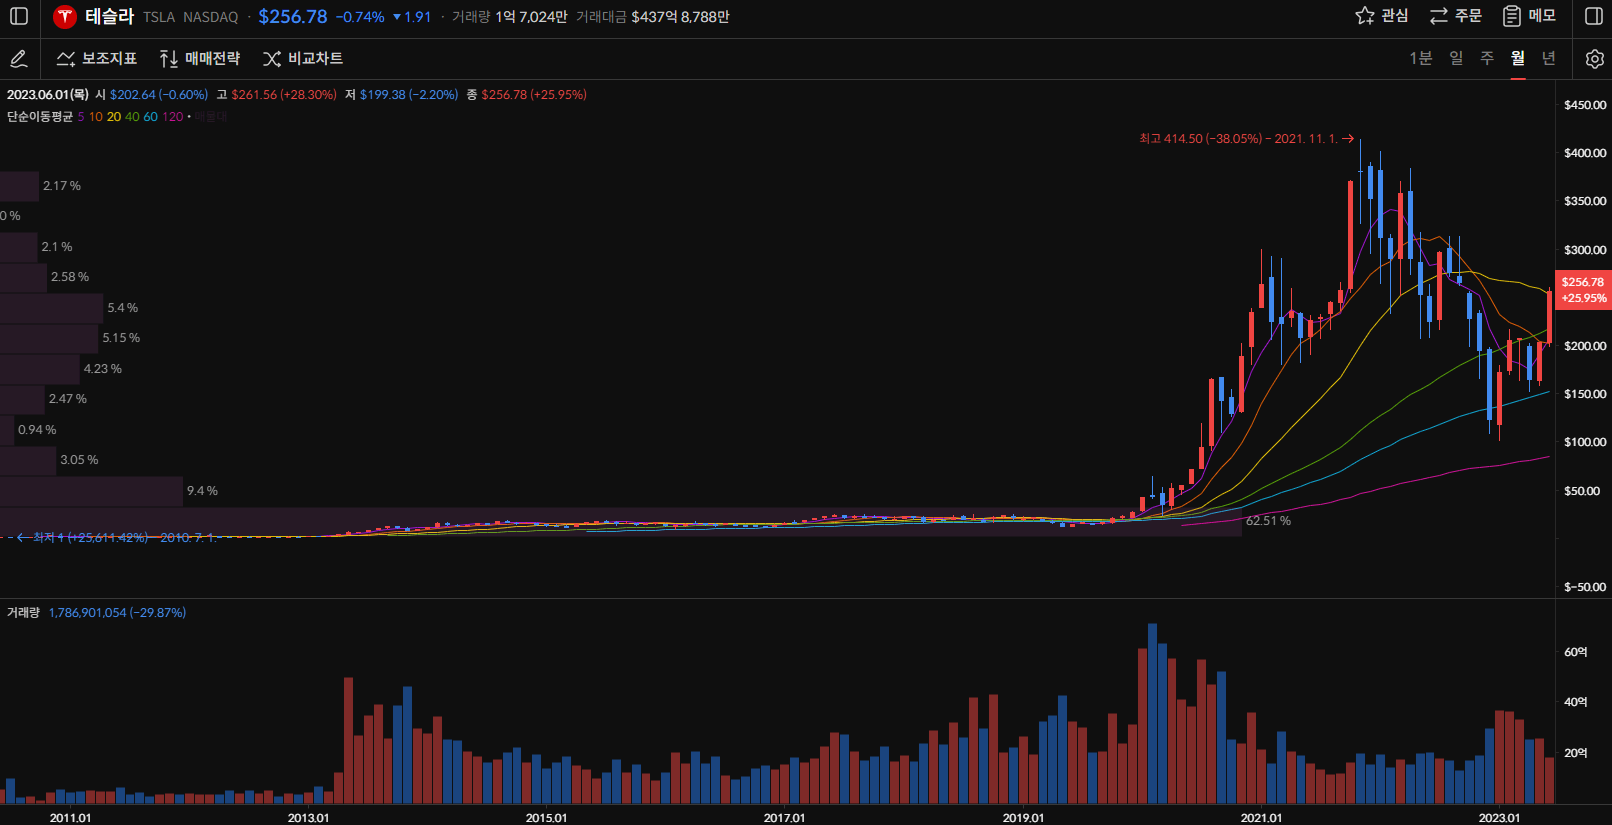Click the 시 $202.64 open value
The height and width of the screenshot is (825, 1612).
pos(152,95)
